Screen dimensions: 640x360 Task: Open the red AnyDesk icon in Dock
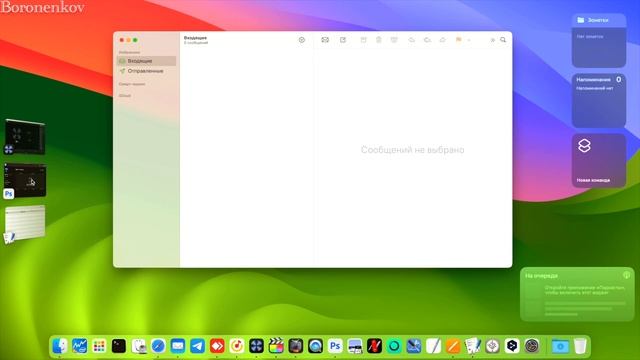click(217, 346)
